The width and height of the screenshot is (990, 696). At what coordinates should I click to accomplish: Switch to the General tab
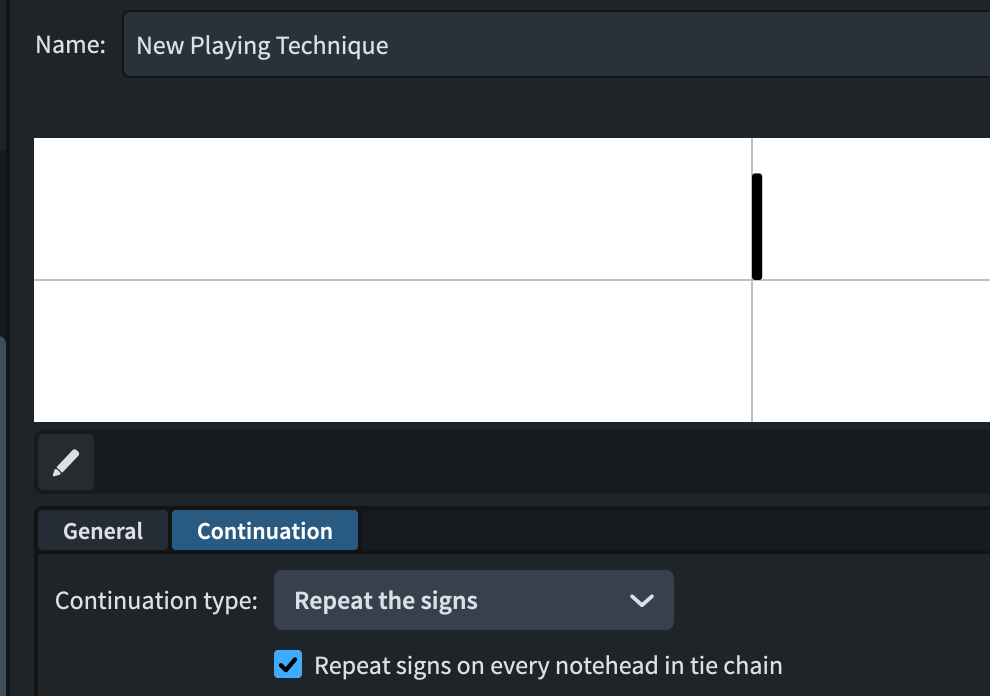pos(103,531)
